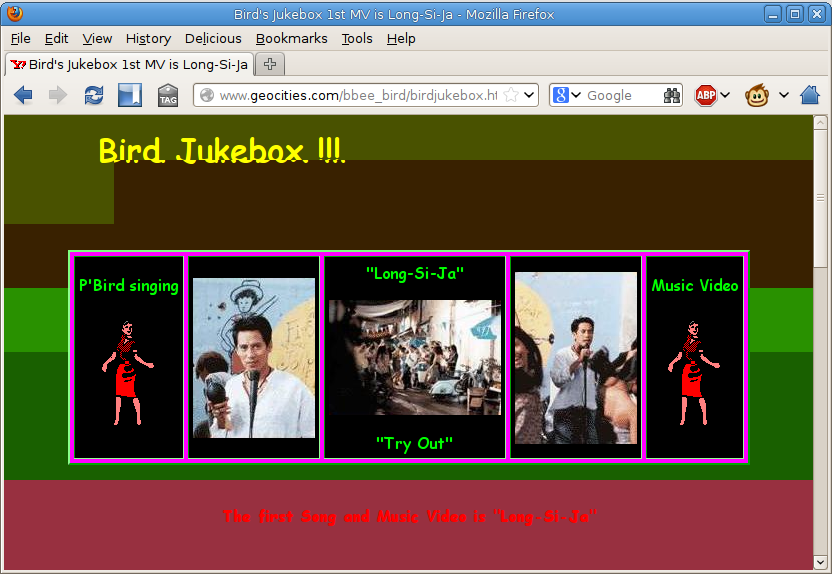Click the scrollbar up arrow
Image resolution: width=832 pixels, height=575 pixels.
(x=820, y=123)
